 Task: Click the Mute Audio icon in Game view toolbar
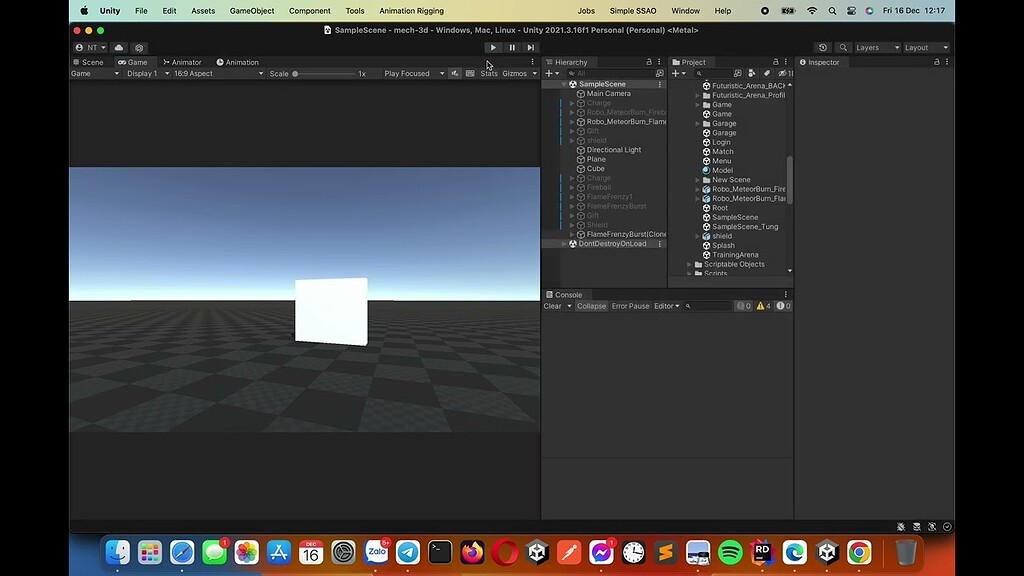pos(456,73)
